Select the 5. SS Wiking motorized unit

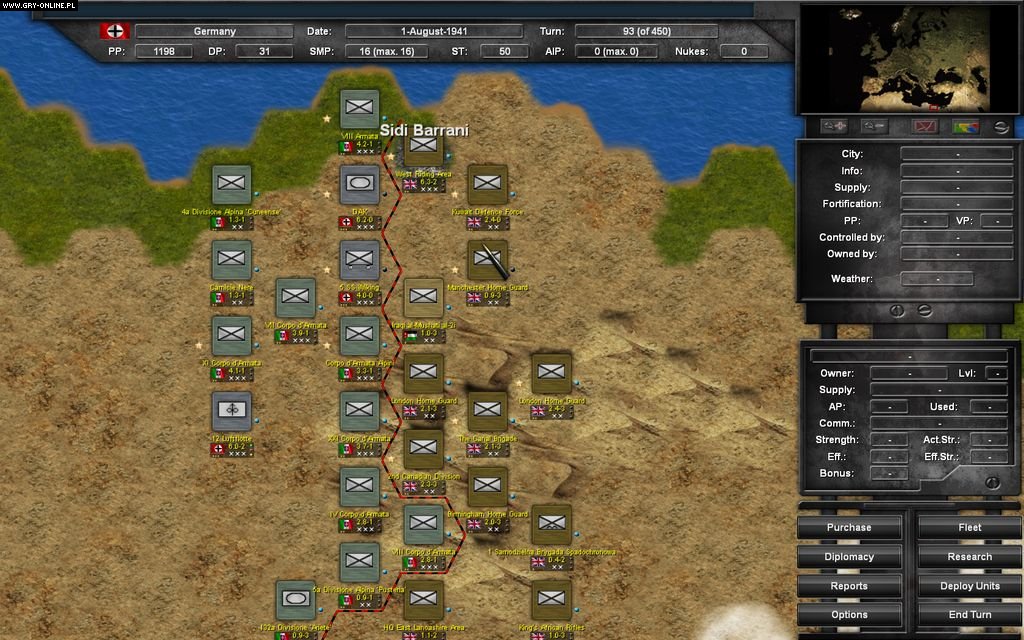pyautogui.click(x=359, y=260)
